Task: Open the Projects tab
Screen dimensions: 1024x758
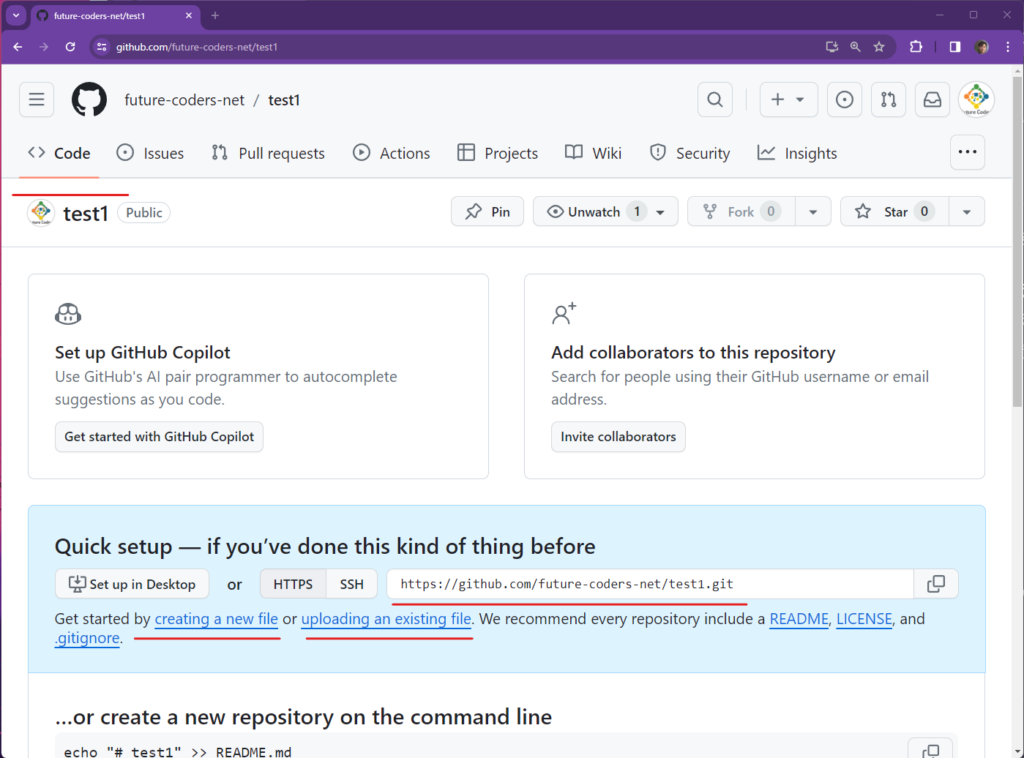Action: coord(498,153)
